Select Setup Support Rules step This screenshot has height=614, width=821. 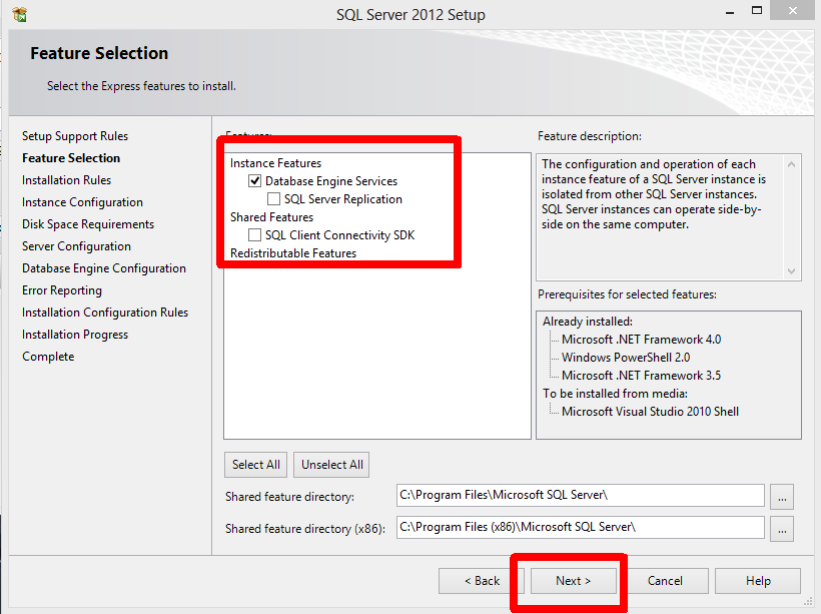[75, 136]
